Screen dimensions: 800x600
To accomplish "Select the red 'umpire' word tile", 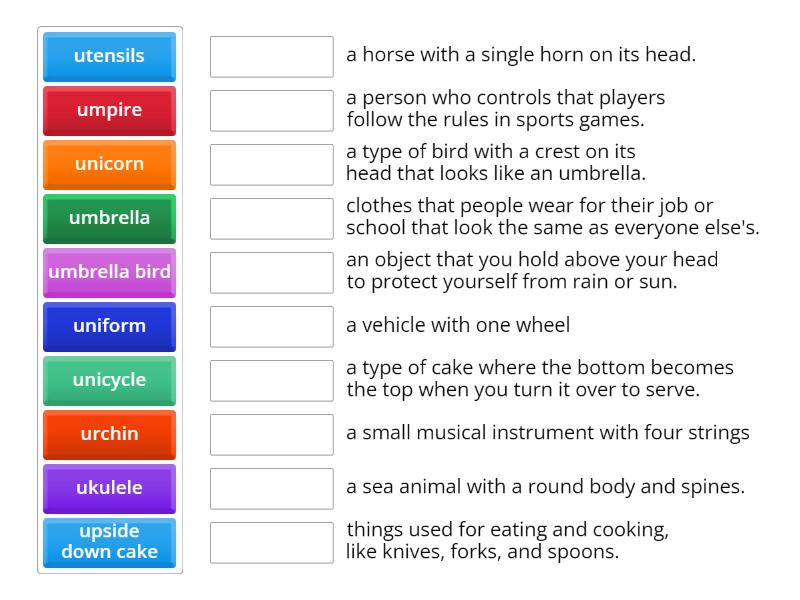I will [109, 110].
